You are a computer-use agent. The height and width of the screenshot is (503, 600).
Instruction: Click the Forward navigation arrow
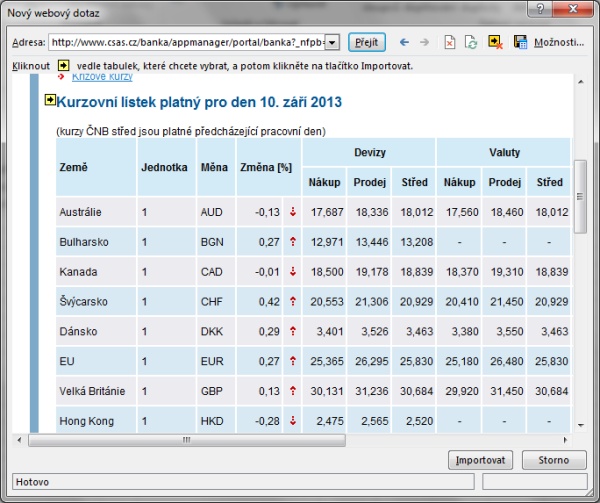pos(424,42)
